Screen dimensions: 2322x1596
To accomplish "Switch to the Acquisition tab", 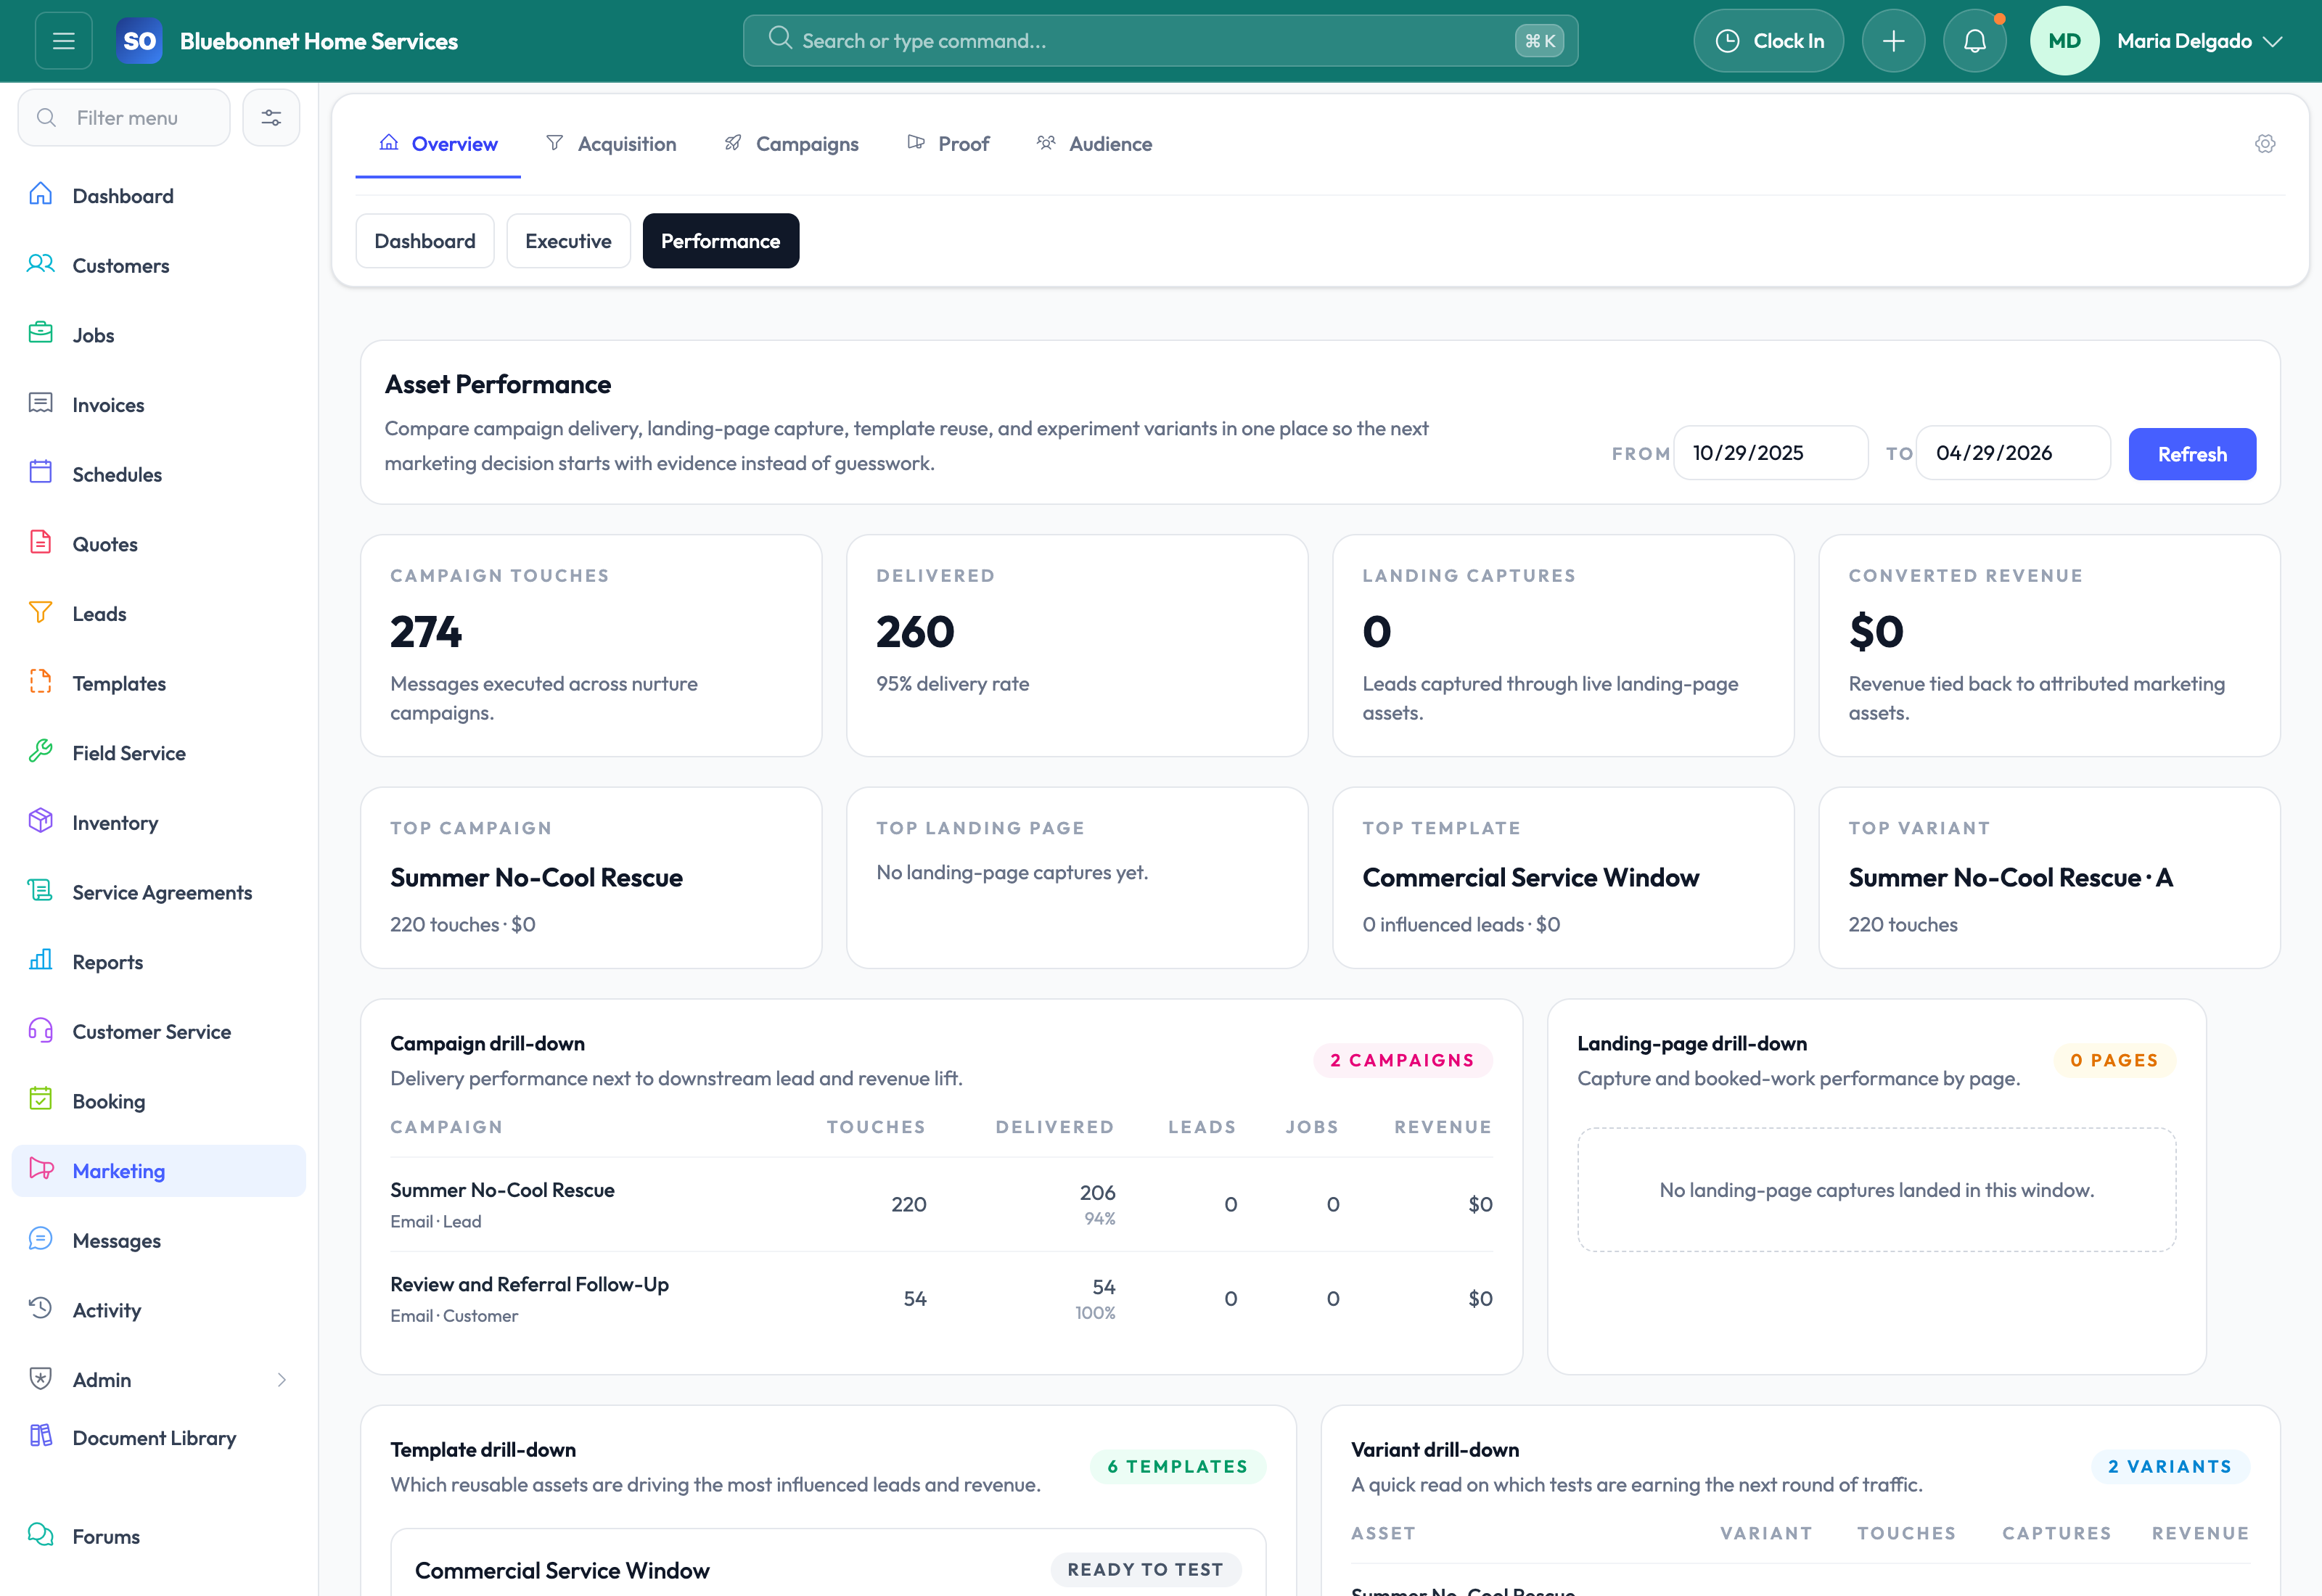I will point(611,144).
